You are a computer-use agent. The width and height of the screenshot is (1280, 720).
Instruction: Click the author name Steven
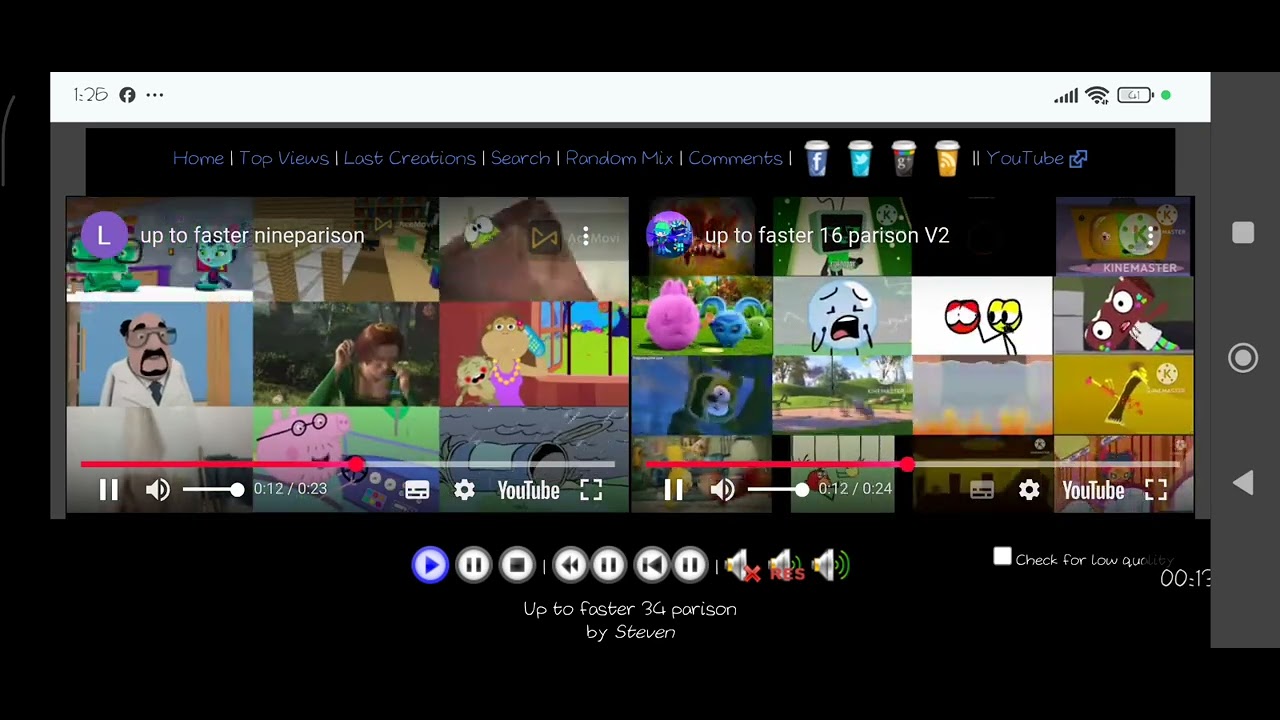coord(645,632)
